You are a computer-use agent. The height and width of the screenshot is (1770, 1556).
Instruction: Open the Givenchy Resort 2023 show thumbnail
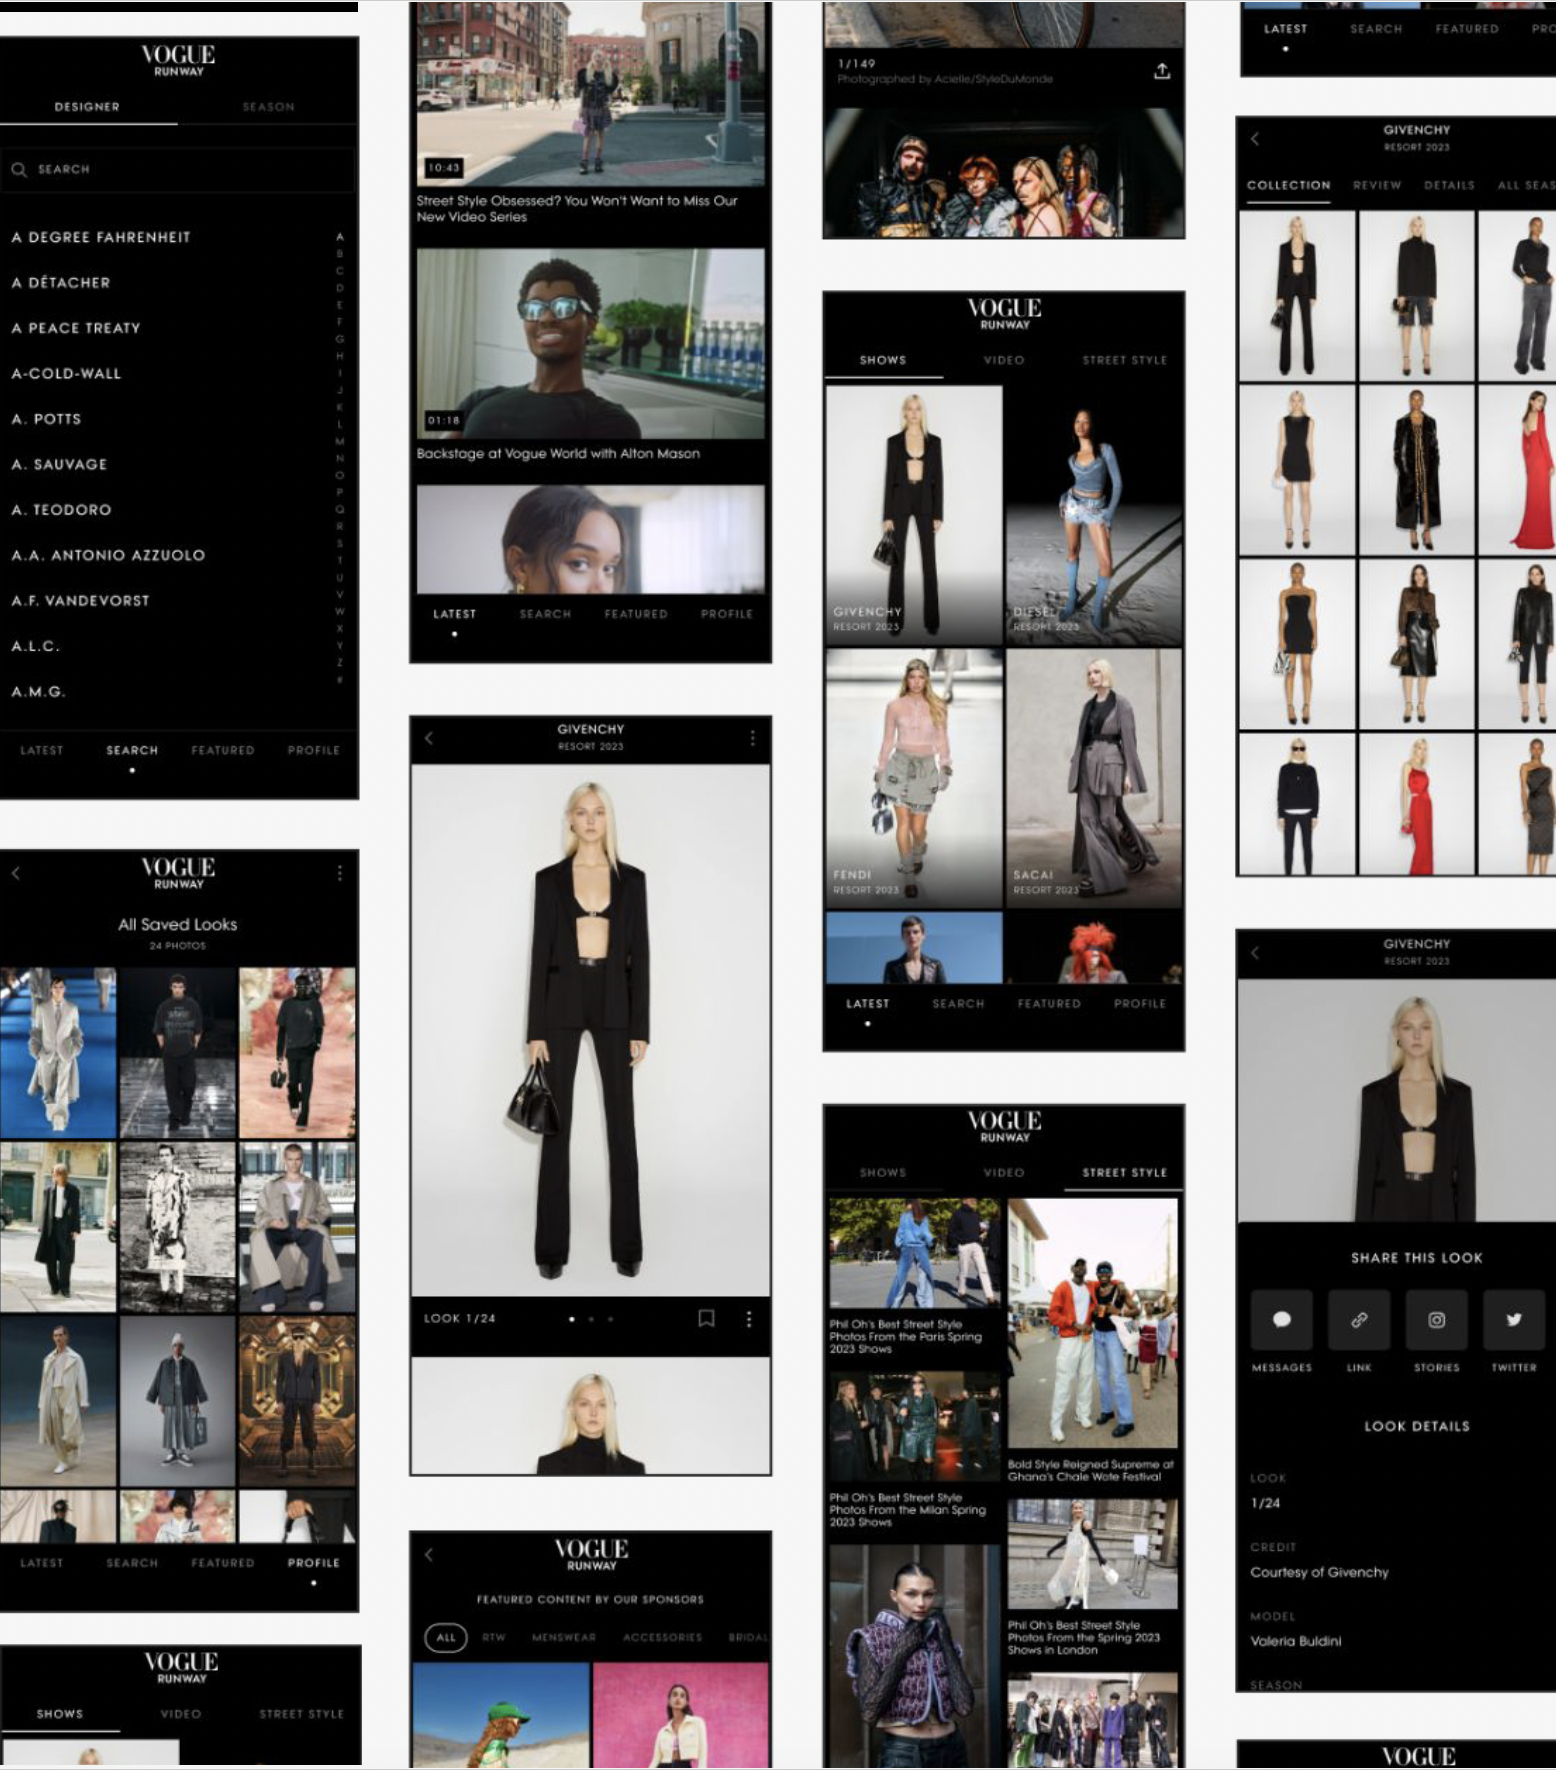[914, 515]
